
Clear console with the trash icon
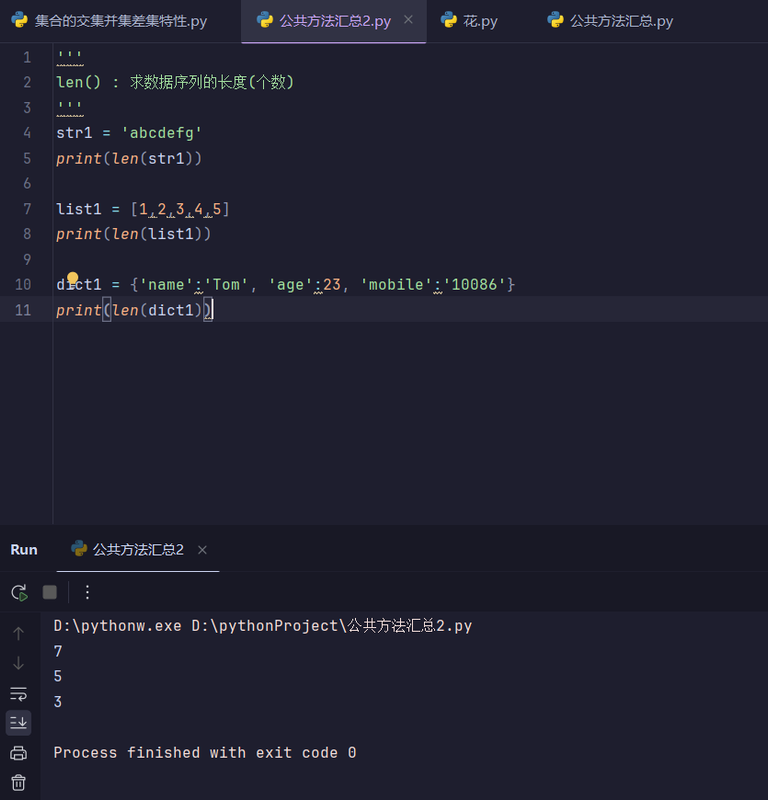pyautogui.click(x=18, y=783)
